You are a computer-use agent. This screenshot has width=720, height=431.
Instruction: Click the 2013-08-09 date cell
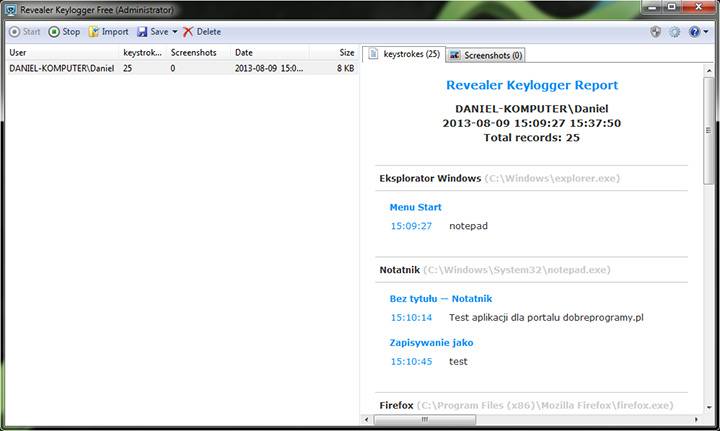point(269,68)
